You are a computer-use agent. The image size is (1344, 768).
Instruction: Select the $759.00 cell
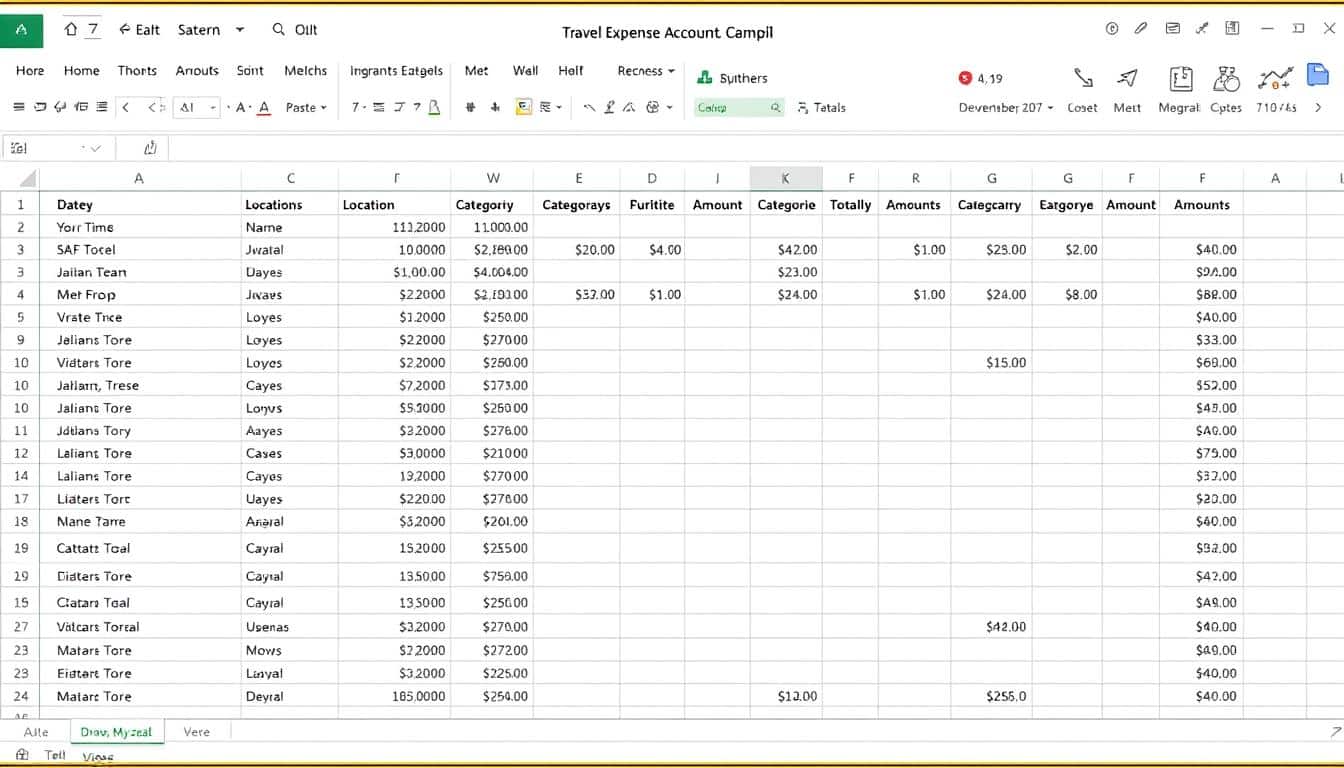[x=493, y=576]
